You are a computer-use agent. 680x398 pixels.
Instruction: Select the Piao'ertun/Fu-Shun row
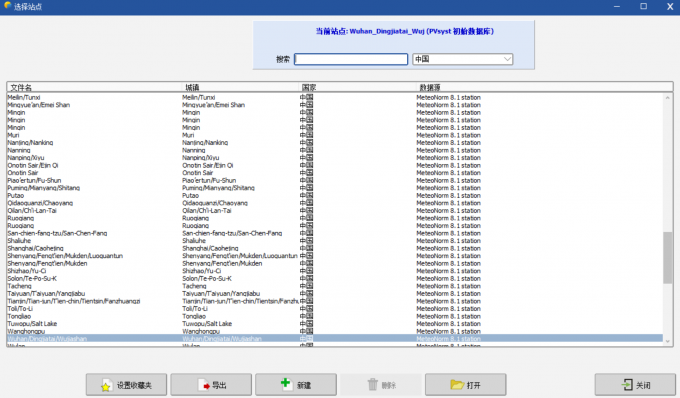[335, 180]
